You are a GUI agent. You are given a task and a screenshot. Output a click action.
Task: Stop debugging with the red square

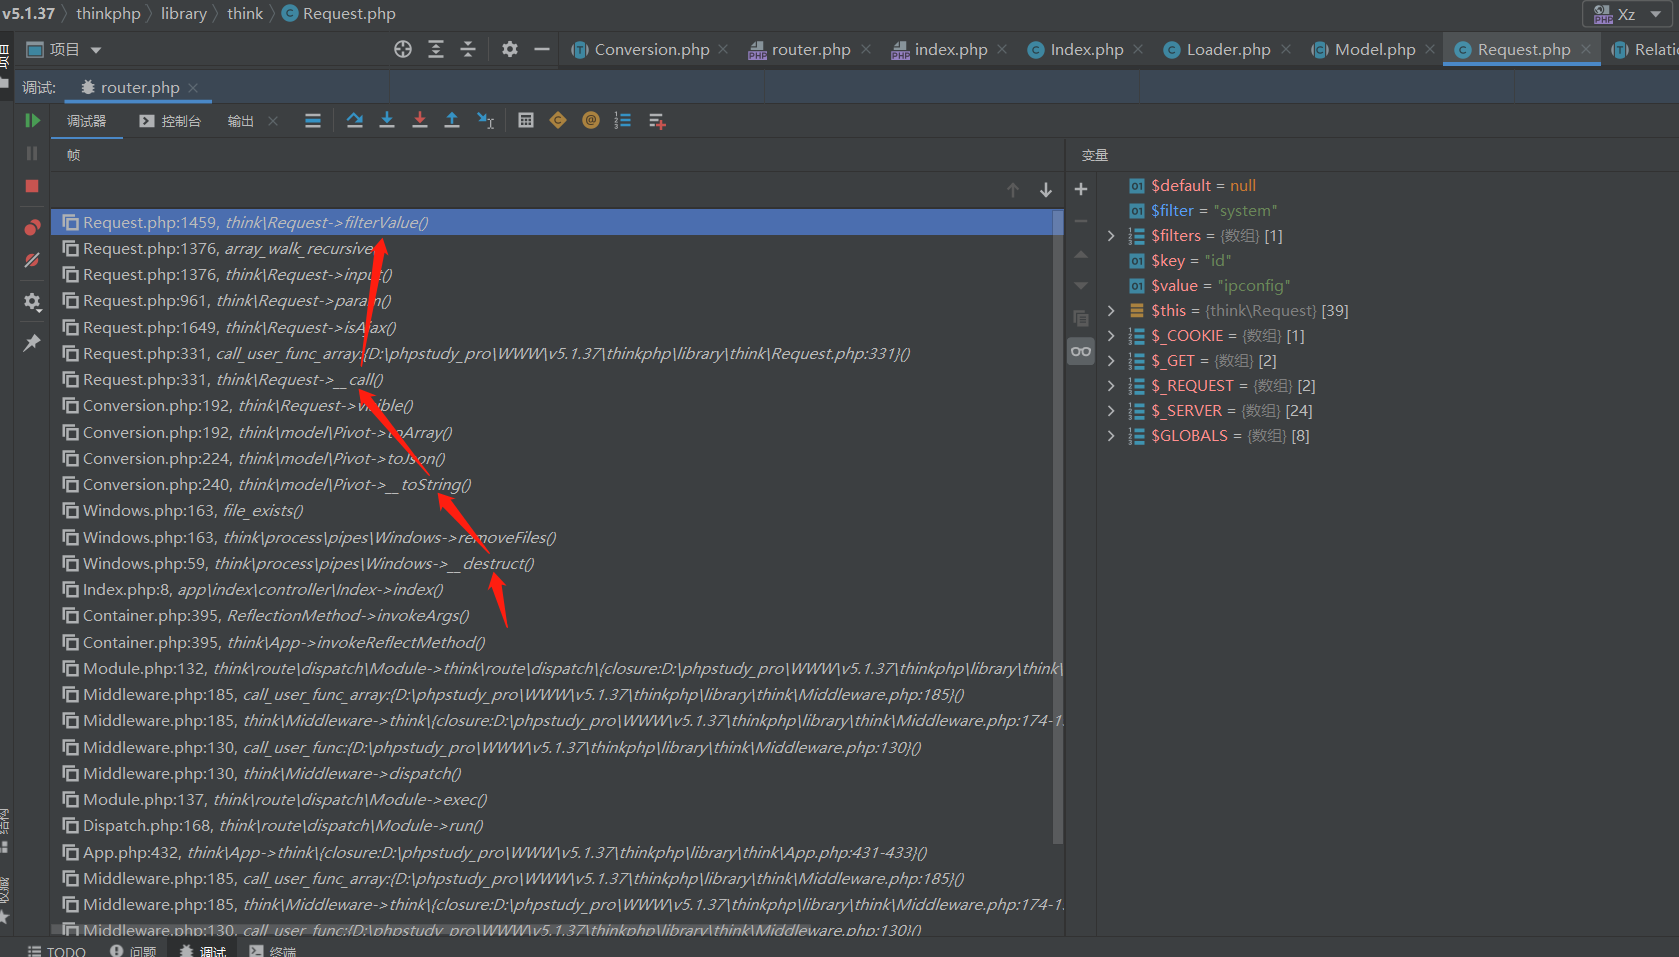[32, 186]
